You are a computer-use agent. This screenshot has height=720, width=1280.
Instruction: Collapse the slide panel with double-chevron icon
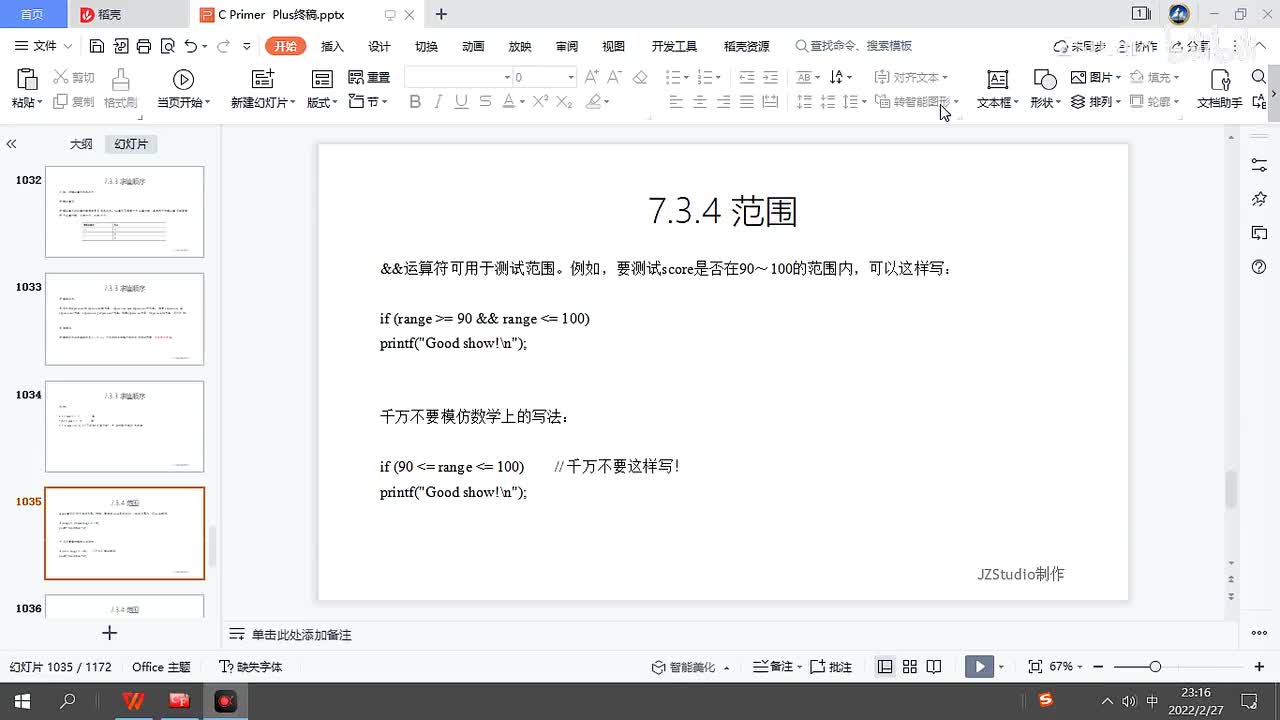pyautogui.click(x=11, y=144)
